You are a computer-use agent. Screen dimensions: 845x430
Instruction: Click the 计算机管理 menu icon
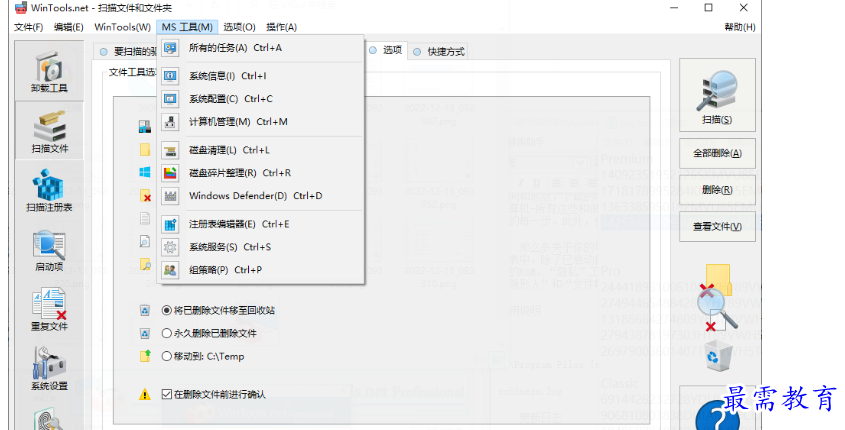(x=170, y=122)
